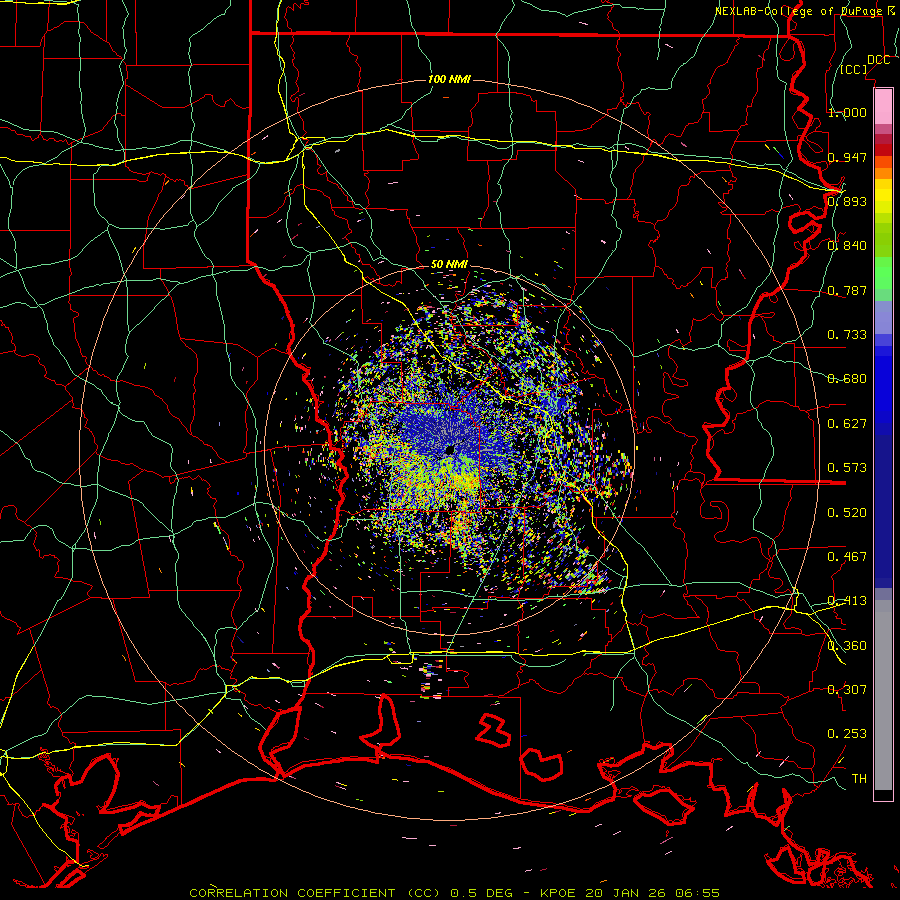The width and height of the screenshot is (900, 900).
Task: Click the bright green segment of color bar
Action: coord(883,273)
